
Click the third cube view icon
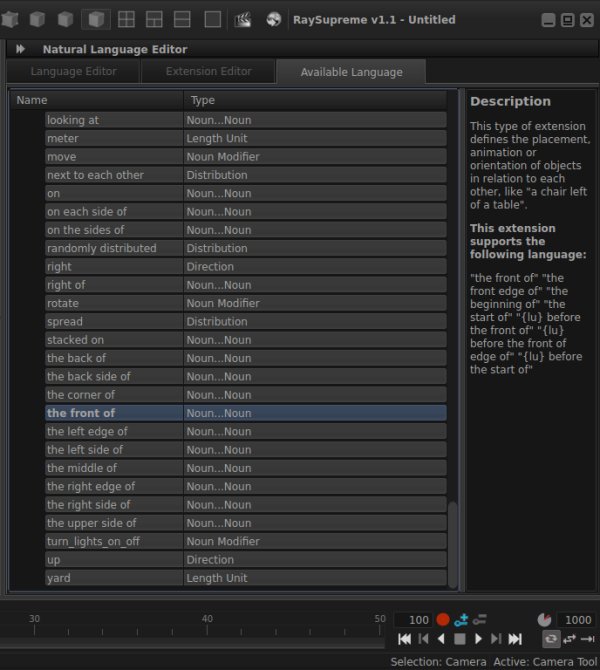[65, 19]
